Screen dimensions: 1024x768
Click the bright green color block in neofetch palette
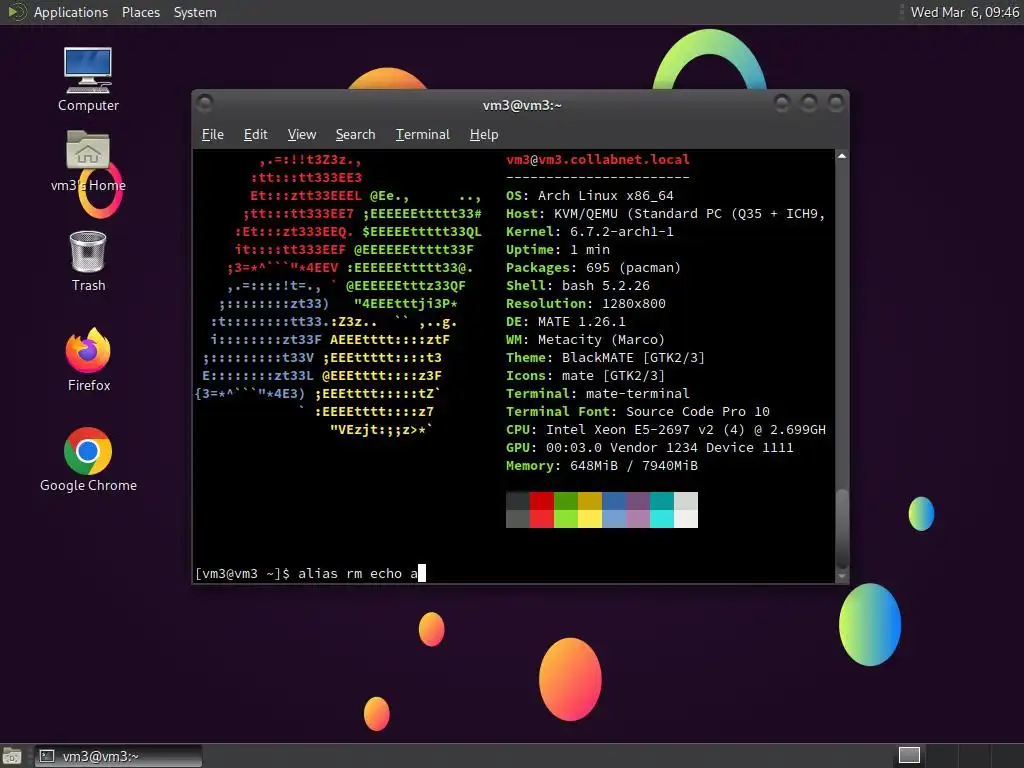(566, 519)
